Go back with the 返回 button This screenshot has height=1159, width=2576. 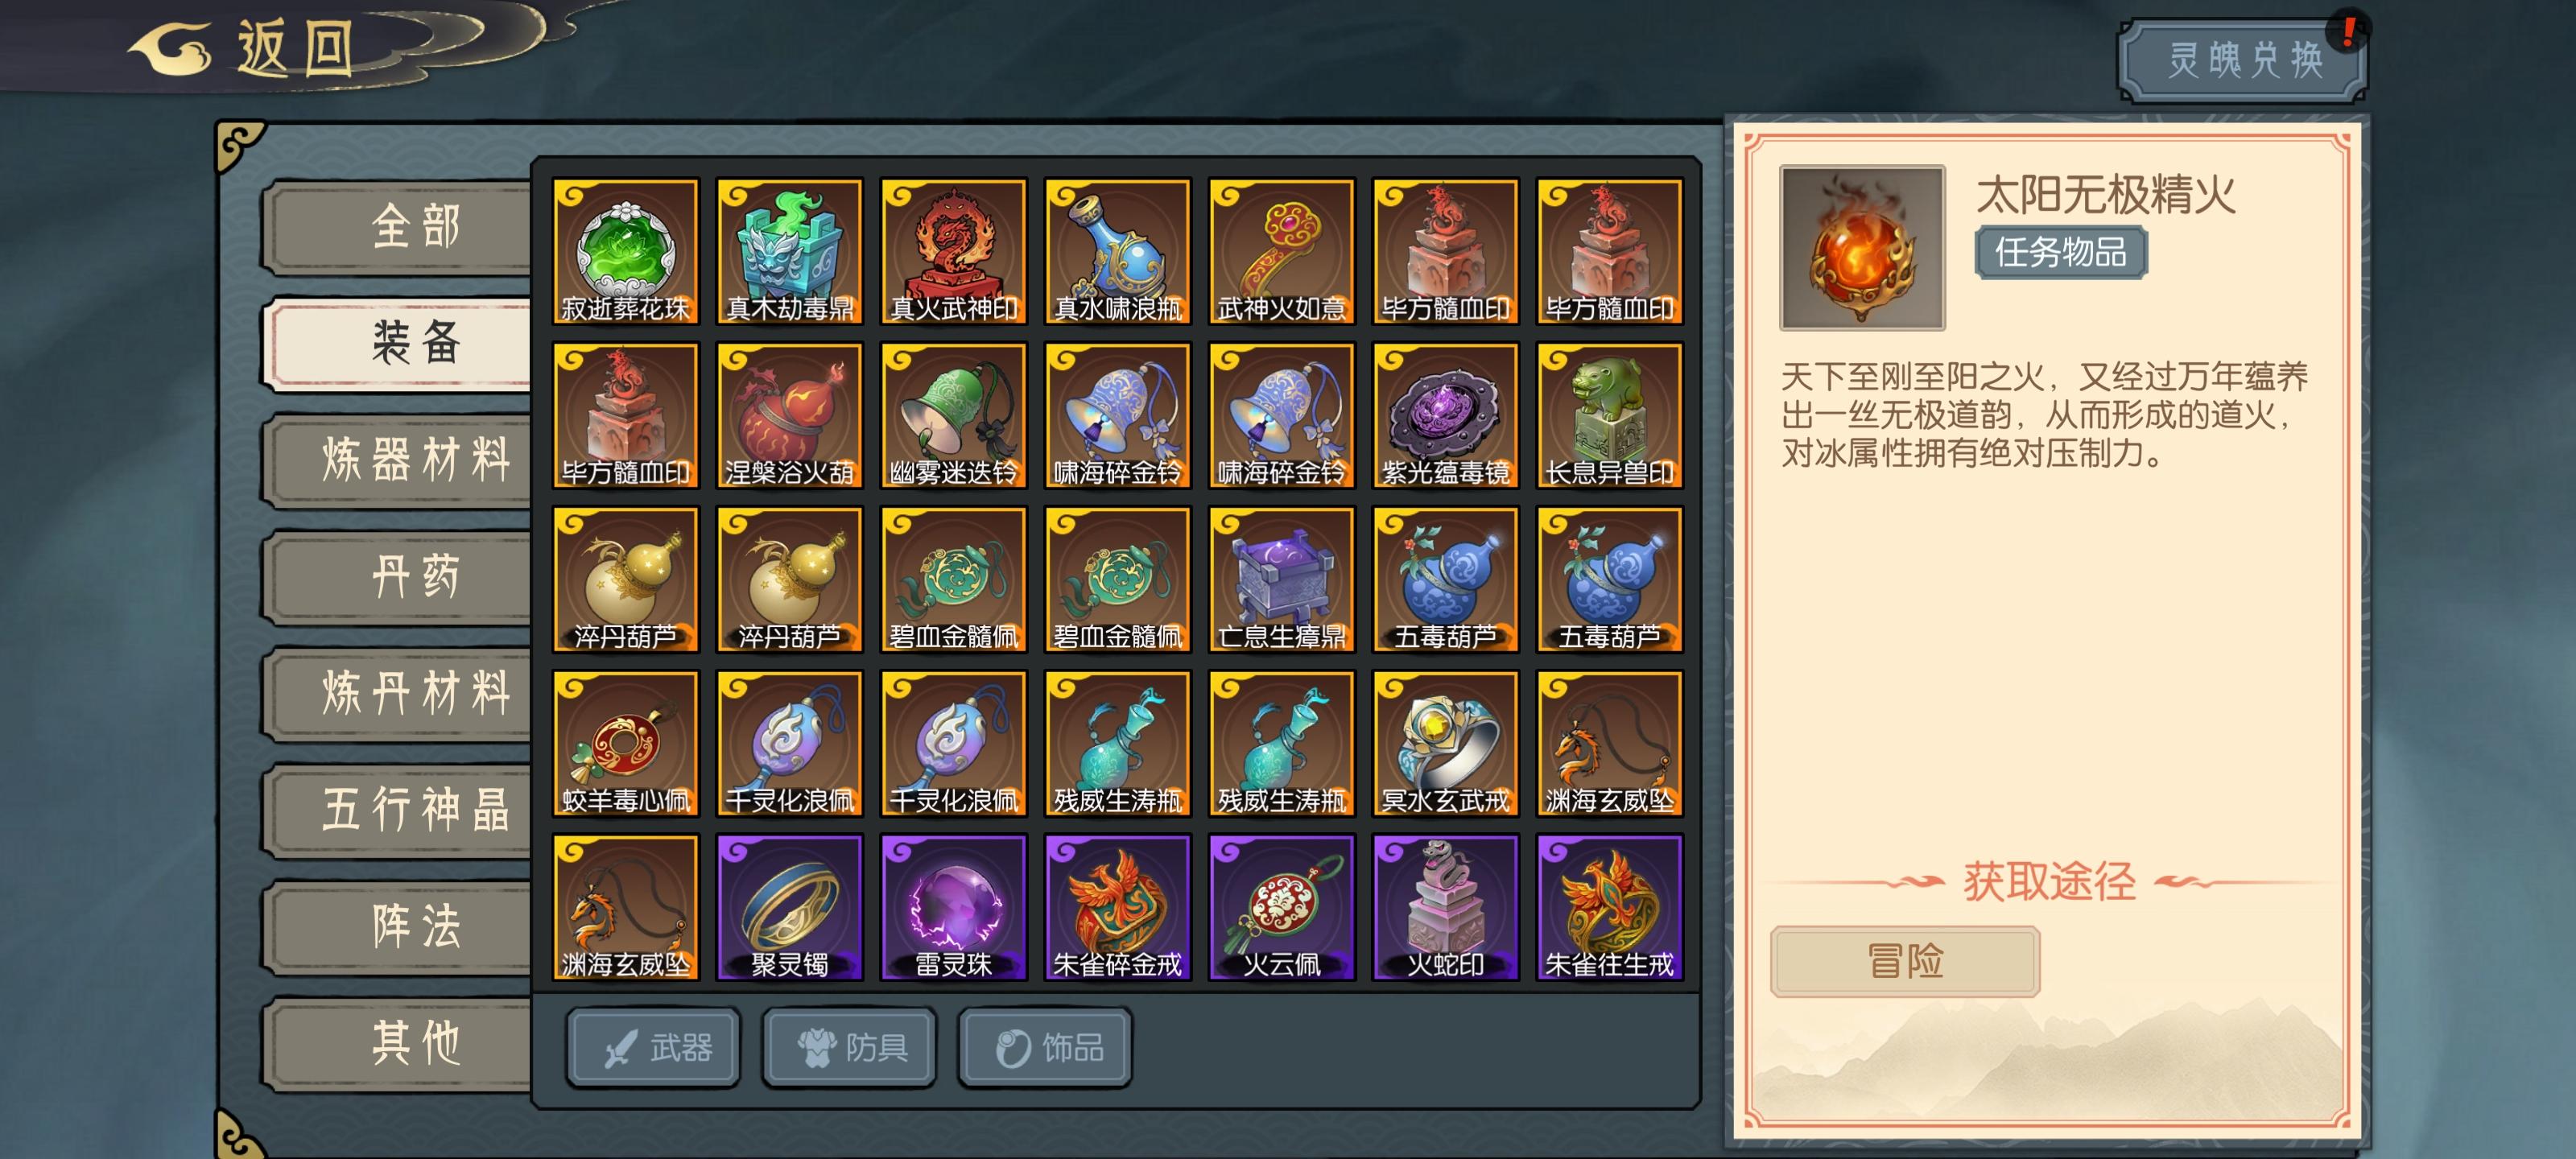(245, 47)
